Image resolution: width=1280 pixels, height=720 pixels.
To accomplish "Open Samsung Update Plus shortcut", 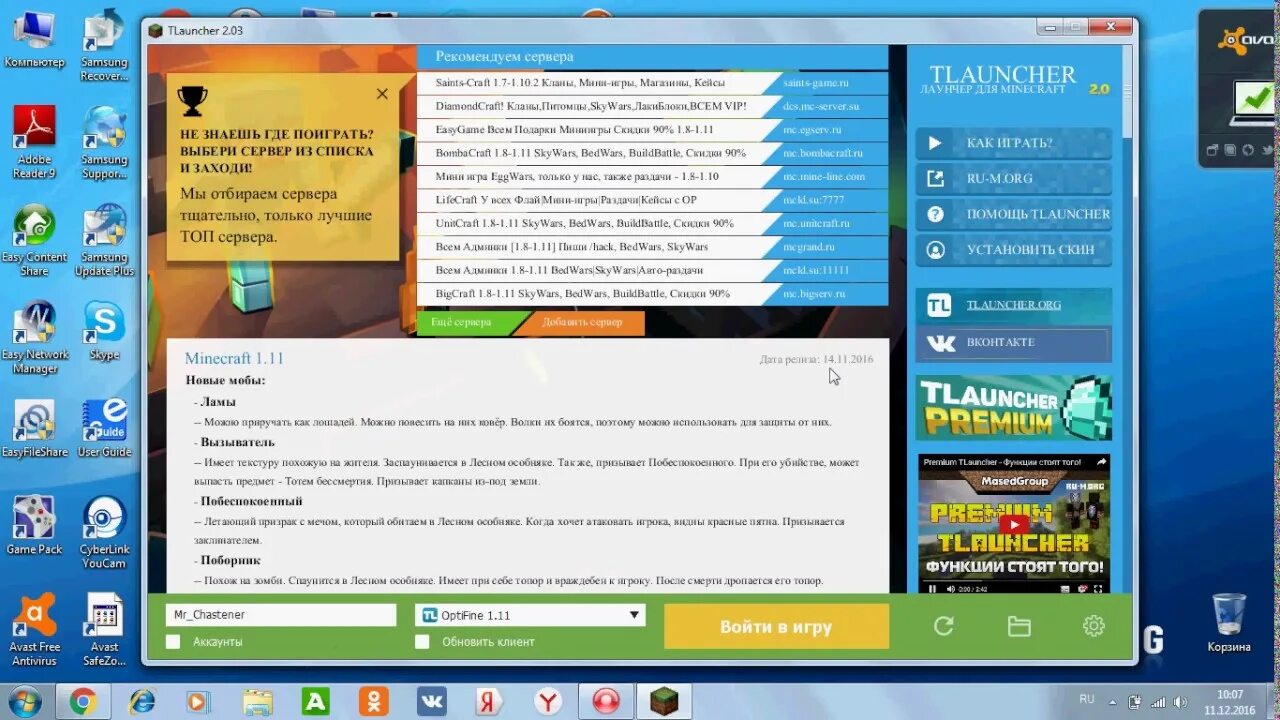I will 104,241.
